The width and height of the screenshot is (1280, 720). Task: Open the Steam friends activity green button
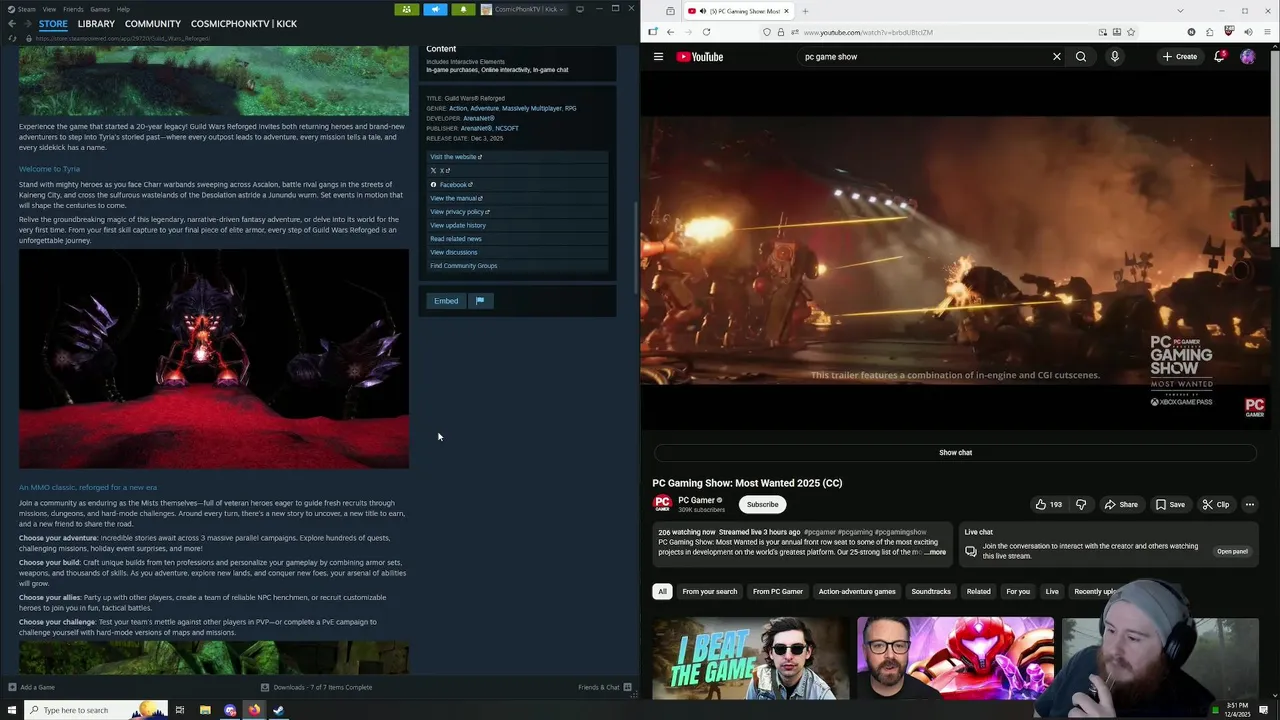(x=406, y=9)
